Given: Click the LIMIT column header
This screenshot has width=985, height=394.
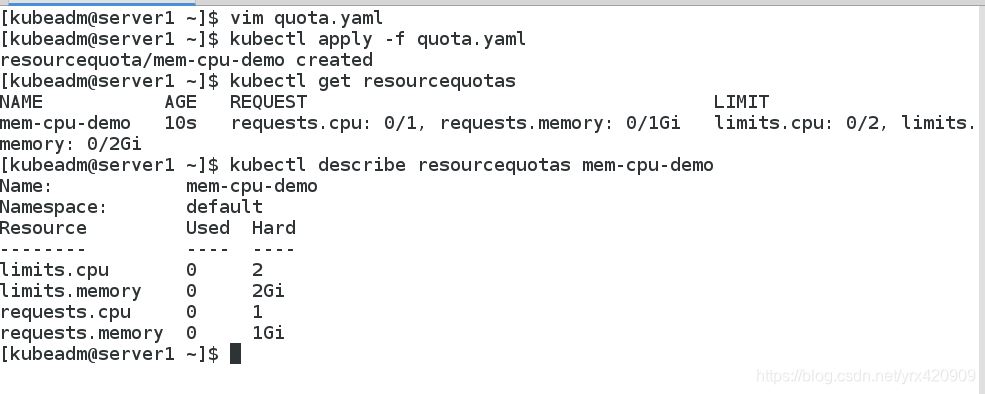Looking at the screenshot, I should [x=741, y=102].
